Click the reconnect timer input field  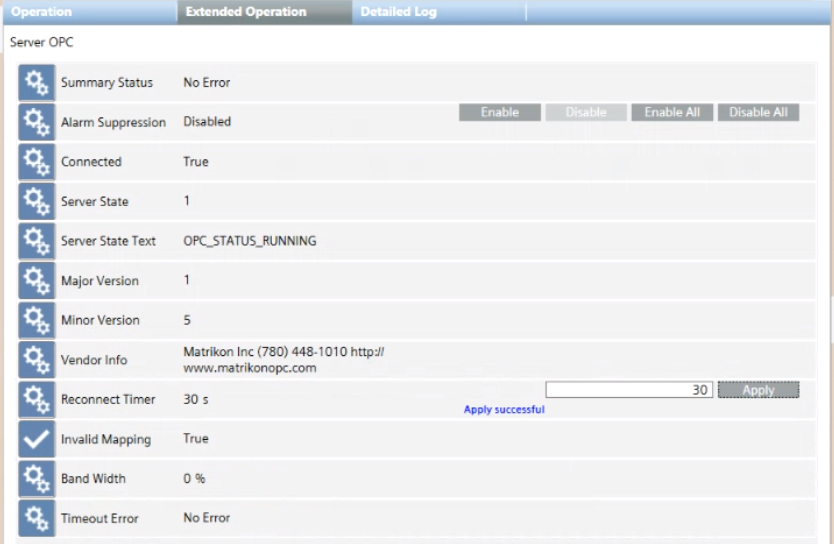pos(629,390)
